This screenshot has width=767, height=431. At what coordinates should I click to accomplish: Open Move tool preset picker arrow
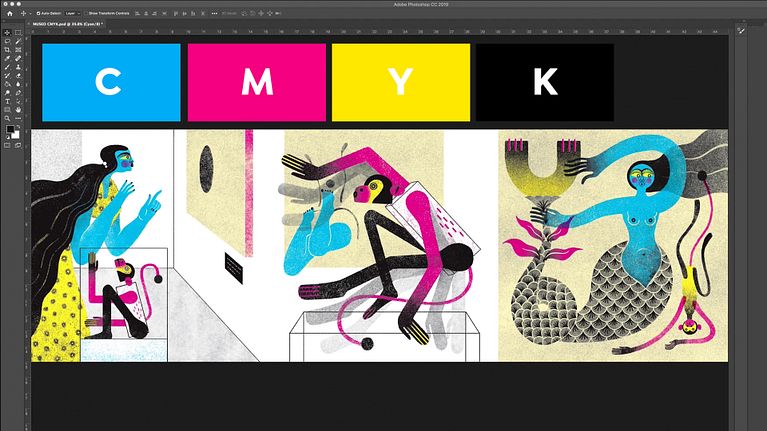tap(27, 13)
